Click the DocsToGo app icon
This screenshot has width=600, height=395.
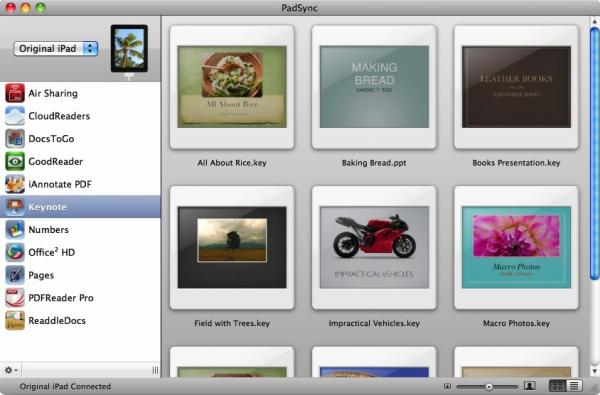click(15, 139)
